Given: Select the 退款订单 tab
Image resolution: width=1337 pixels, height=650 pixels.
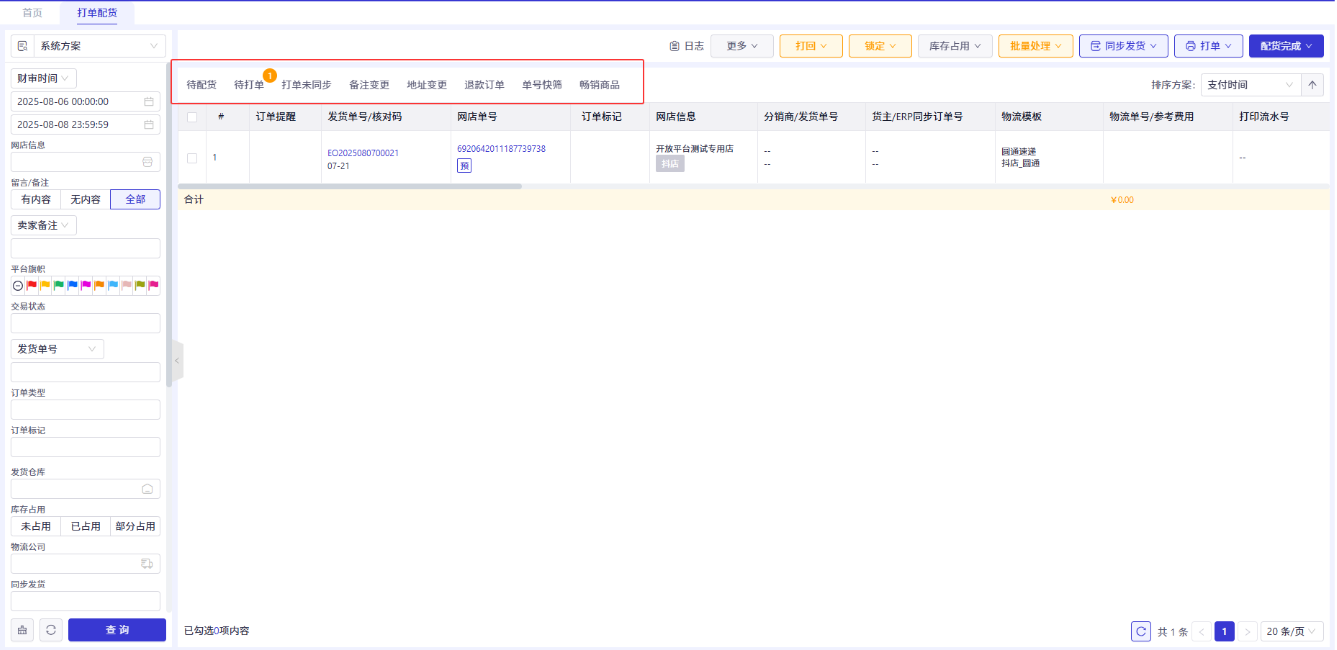Looking at the screenshot, I should pyautogui.click(x=484, y=85).
